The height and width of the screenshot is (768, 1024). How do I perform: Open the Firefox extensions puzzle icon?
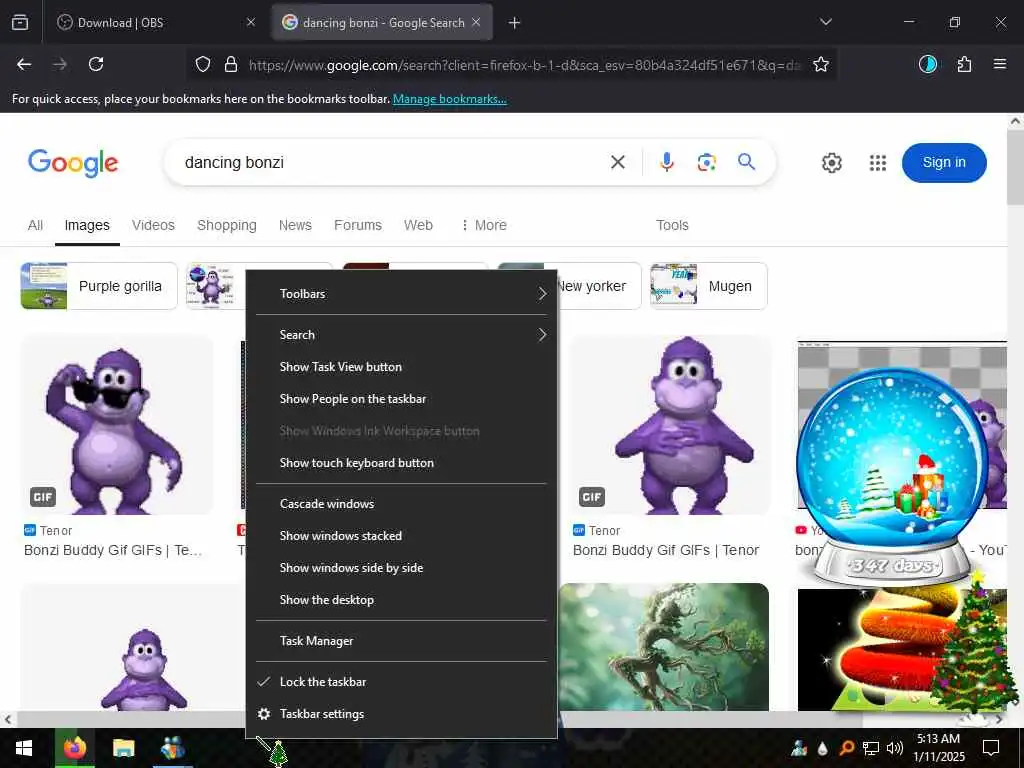964,64
